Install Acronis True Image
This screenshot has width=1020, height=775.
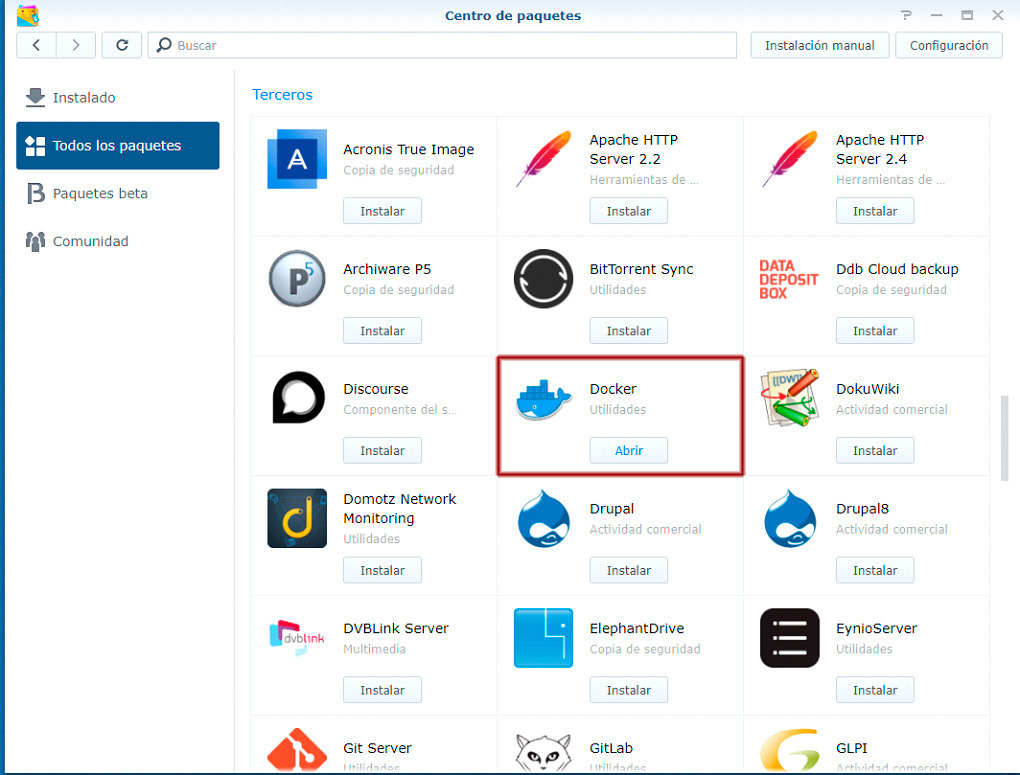pos(382,211)
